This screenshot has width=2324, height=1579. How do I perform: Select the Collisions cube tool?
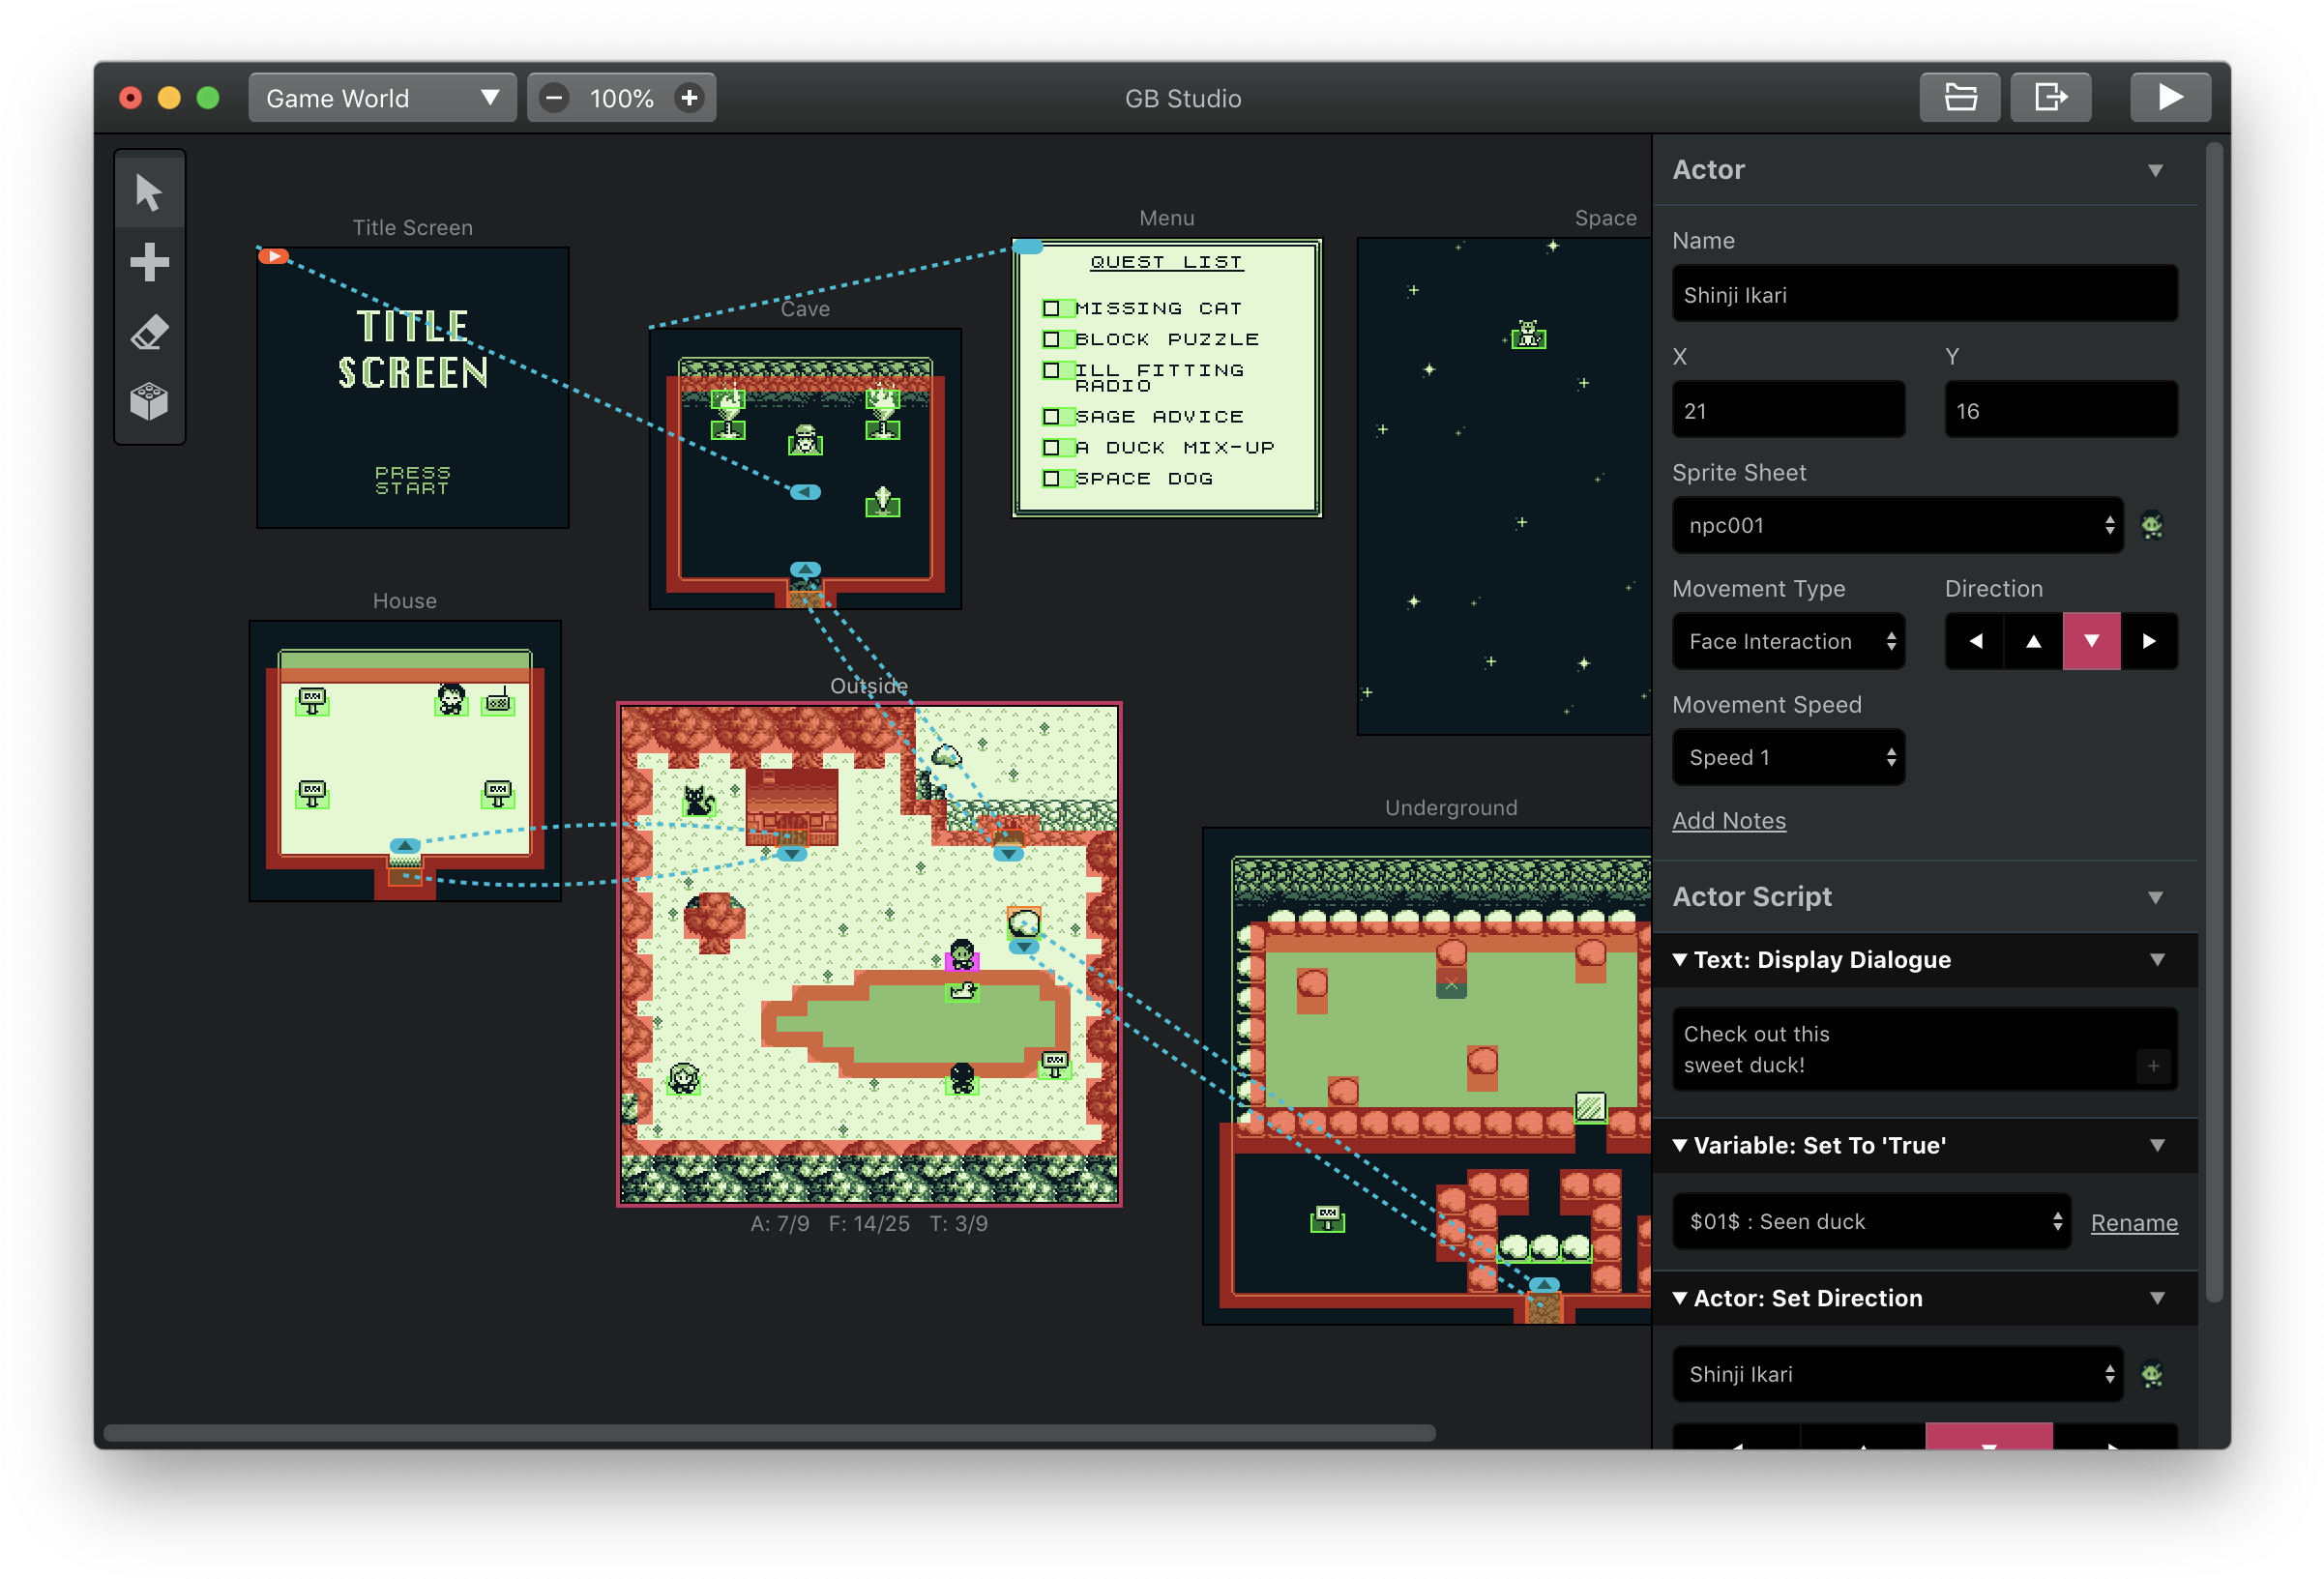click(x=149, y=402)
